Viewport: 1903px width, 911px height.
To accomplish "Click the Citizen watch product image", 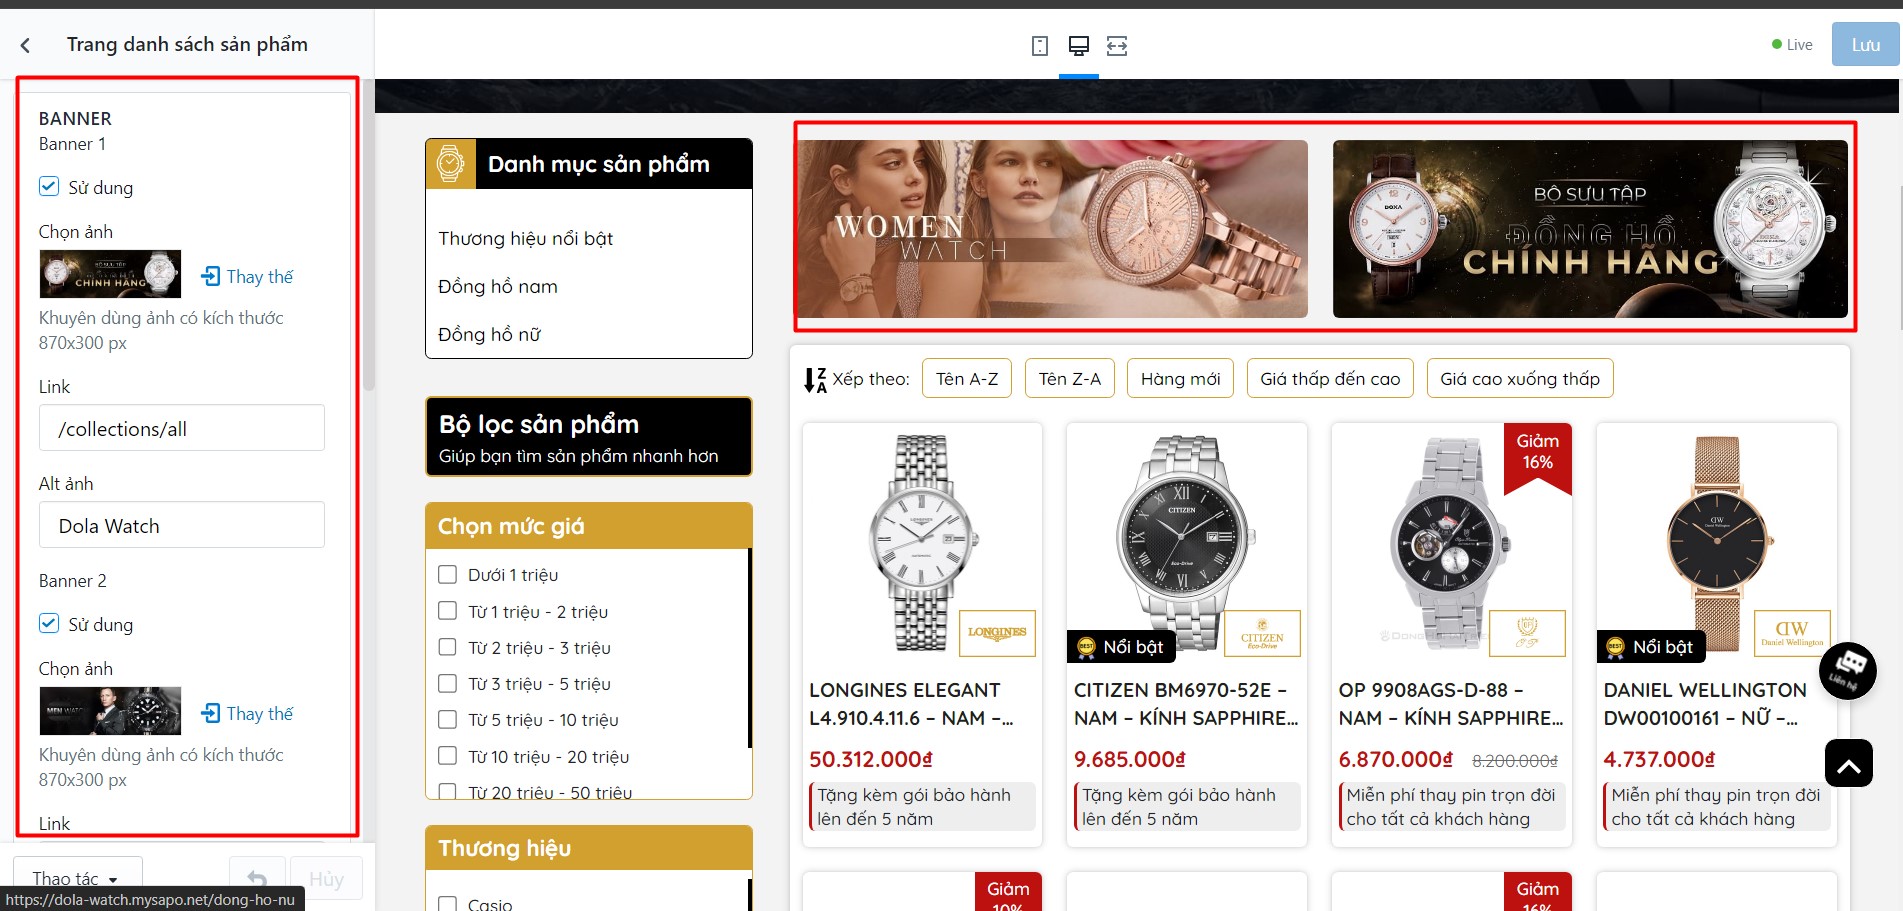I will (x=1186, y=542).
